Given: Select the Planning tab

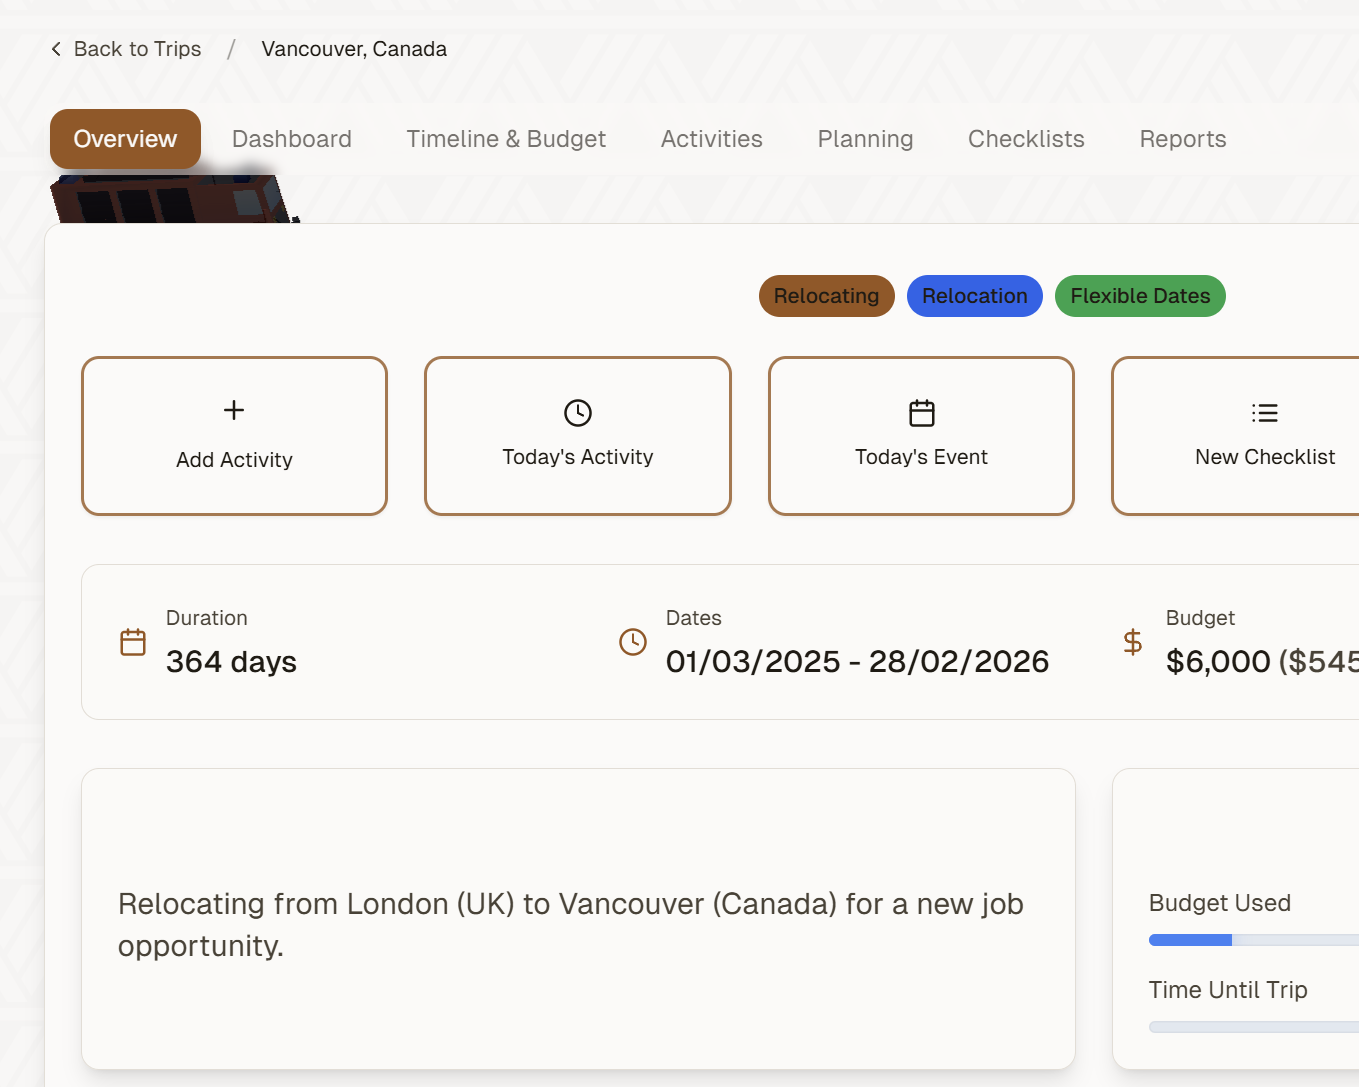Looking at the screenshot, I should pos(866,139).
